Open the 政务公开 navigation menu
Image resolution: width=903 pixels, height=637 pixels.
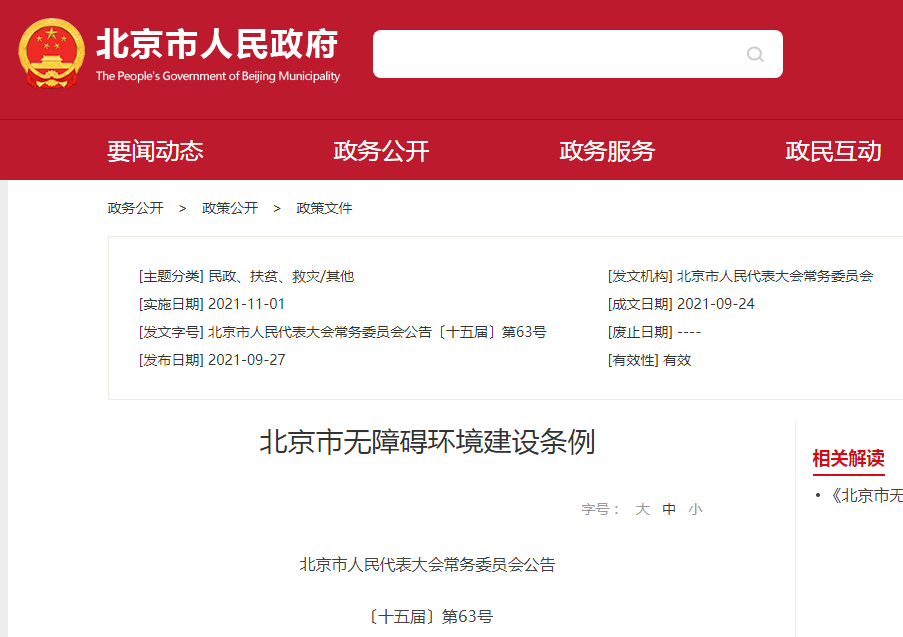381,151
